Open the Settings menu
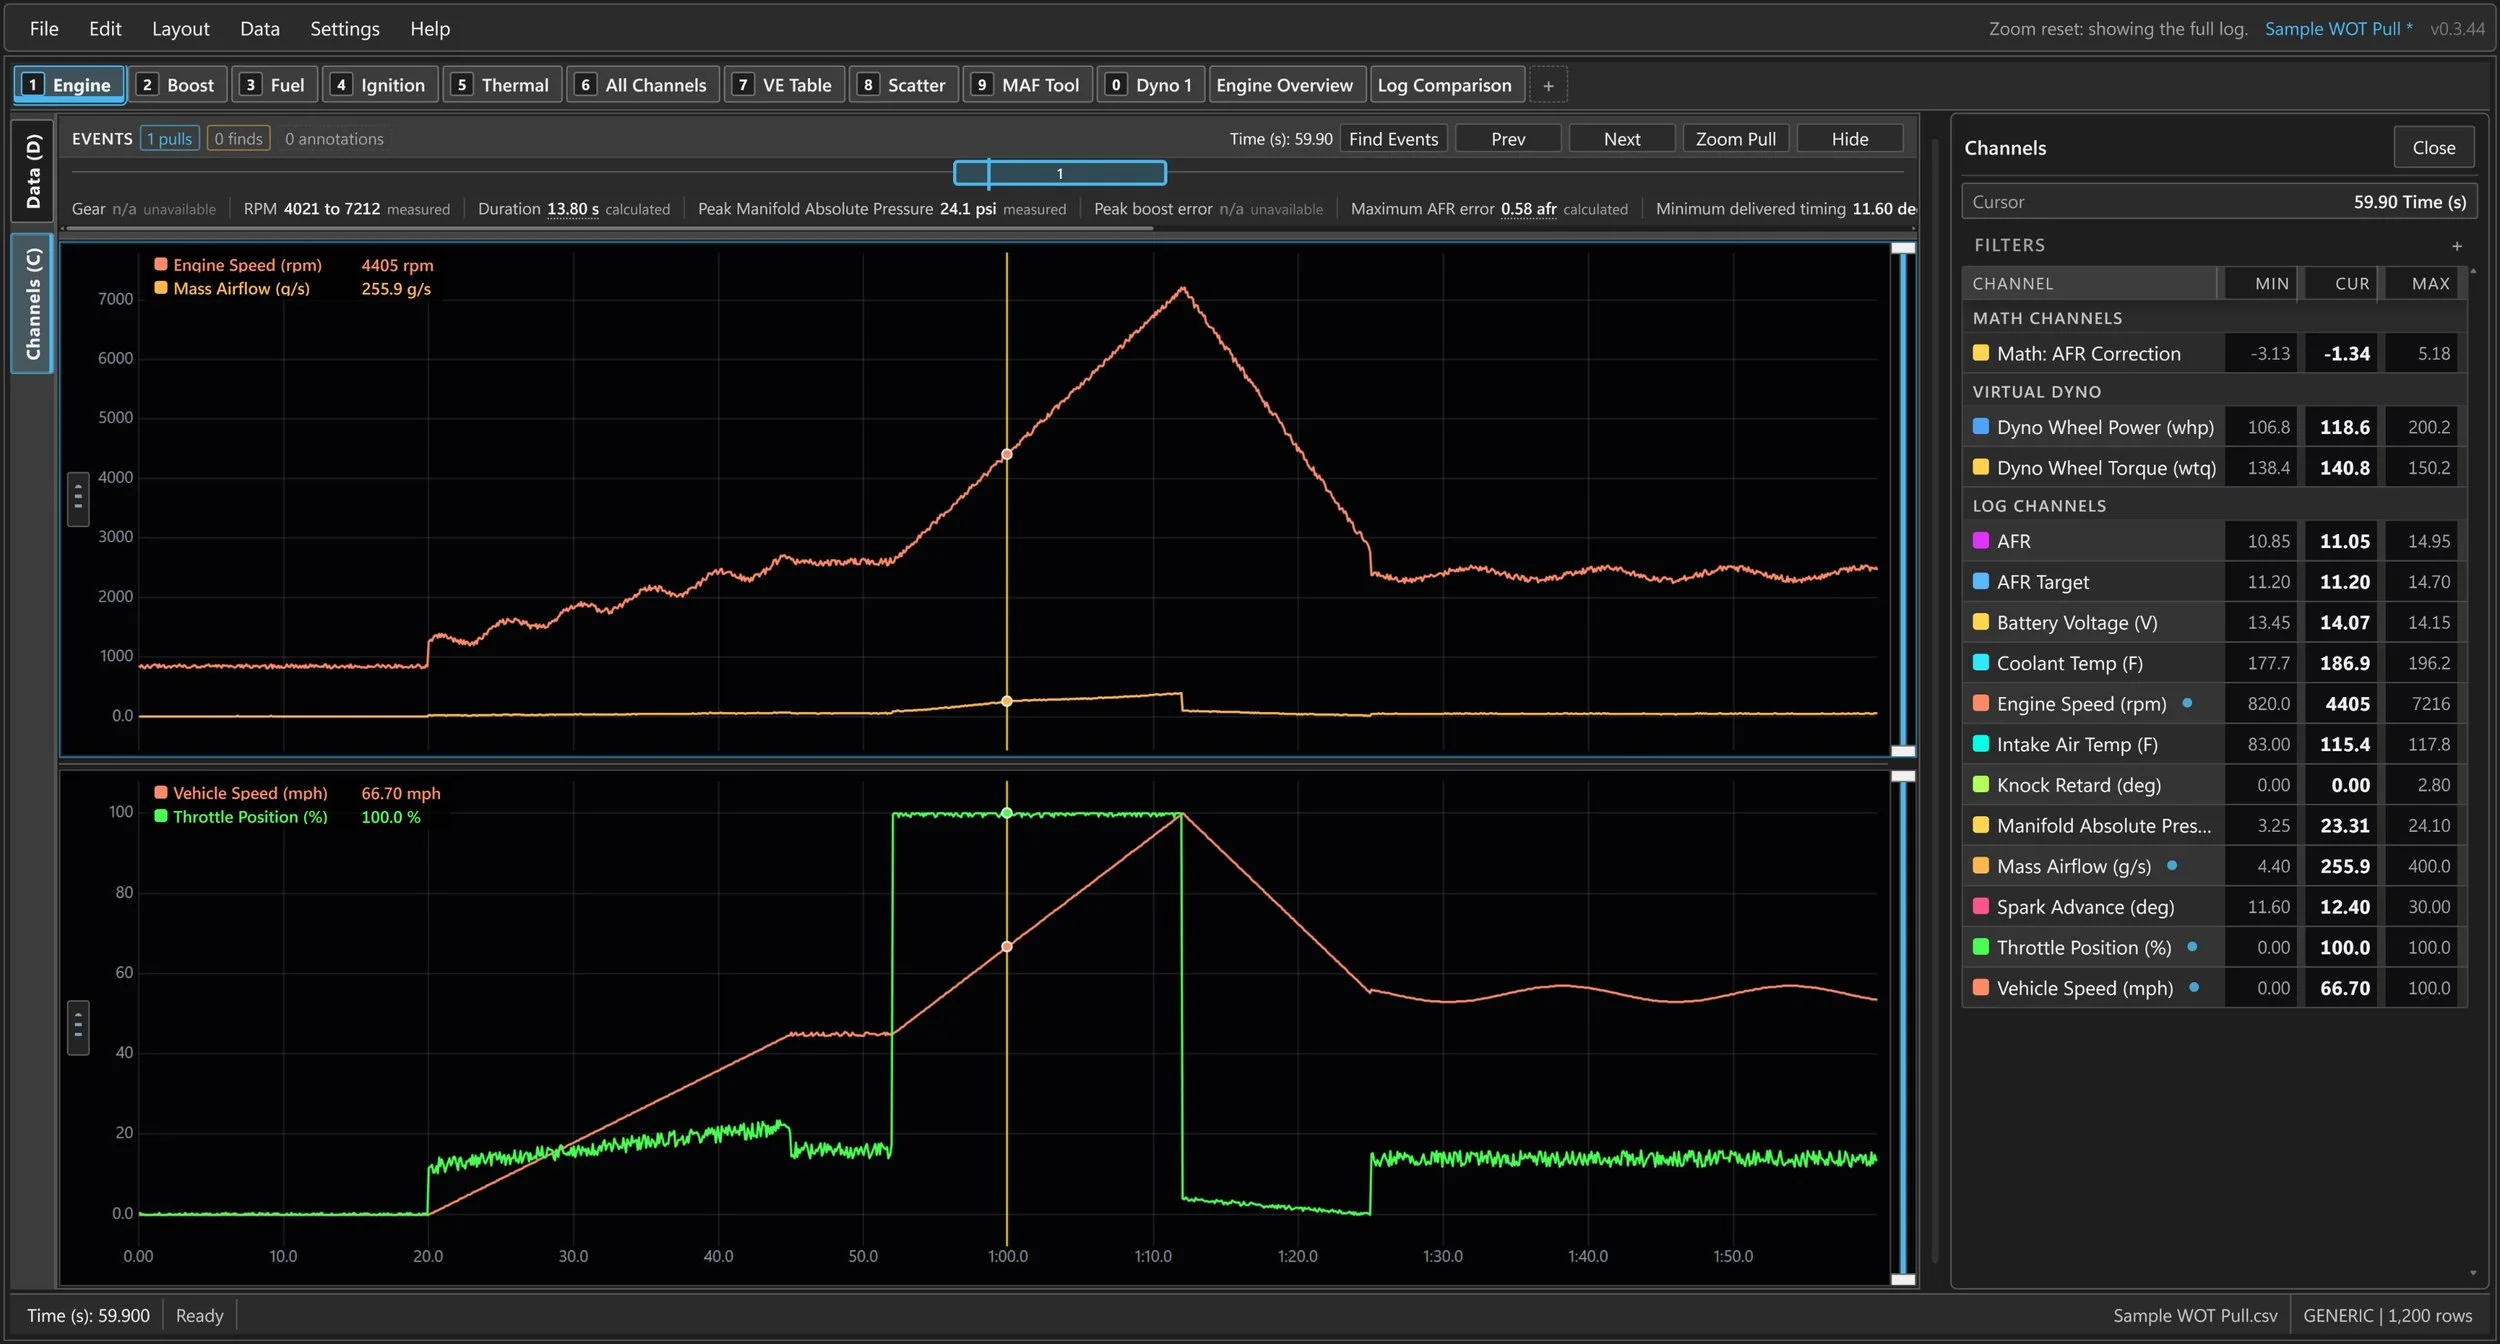Viewport: 2500px width, 1344px height. coord(344,28)
